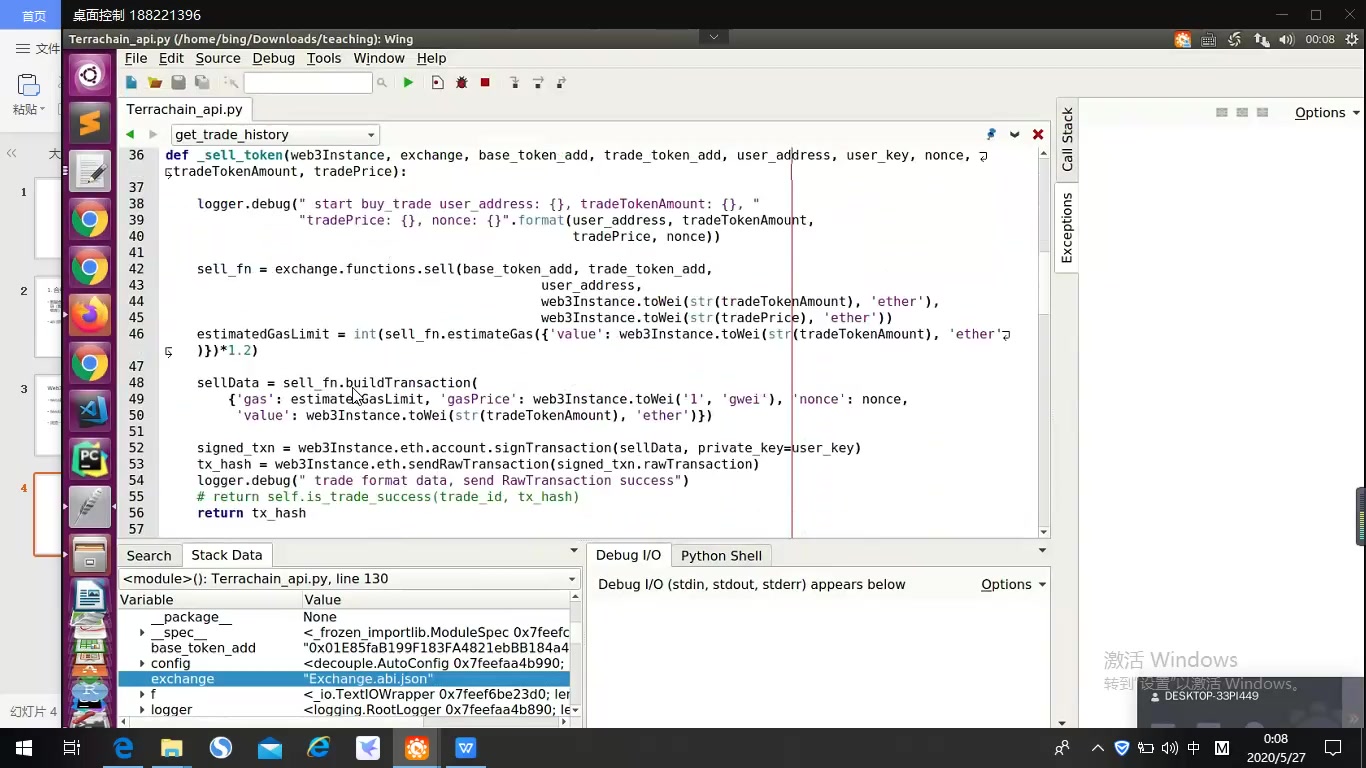
Task: Save the current file with the save icon
Action: pos(178,83)
